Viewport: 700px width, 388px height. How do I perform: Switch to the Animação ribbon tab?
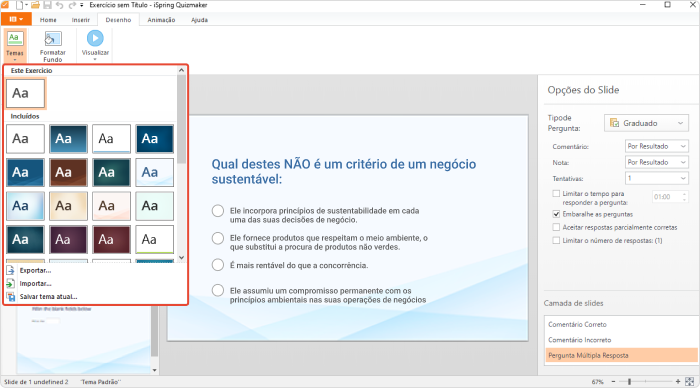pyautogui.click(x=161, y=20)
